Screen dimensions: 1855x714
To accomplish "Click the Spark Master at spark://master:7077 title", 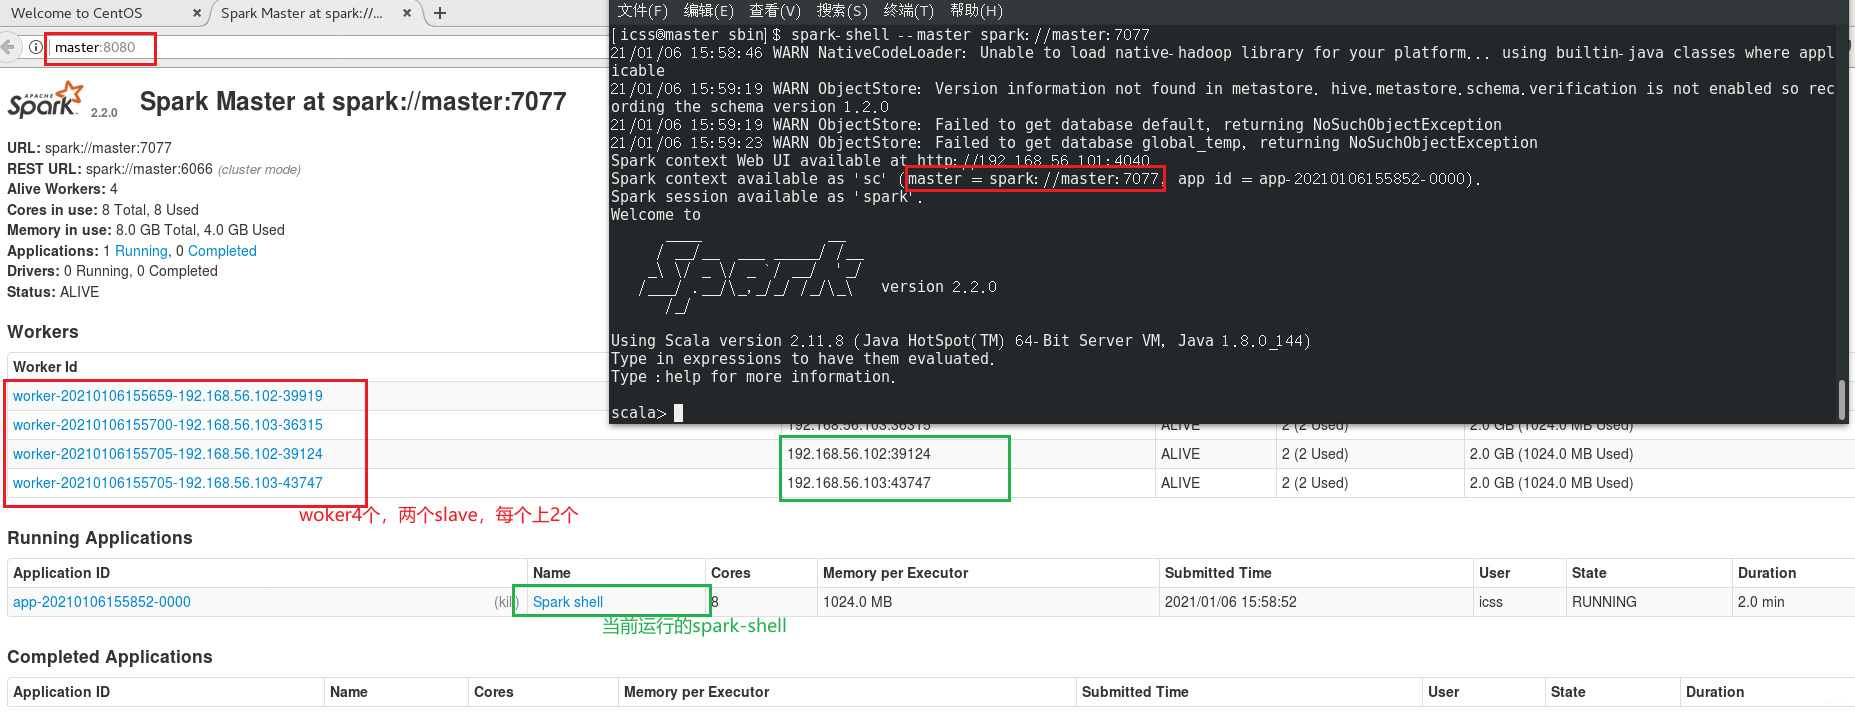I will tap(353, 101).
